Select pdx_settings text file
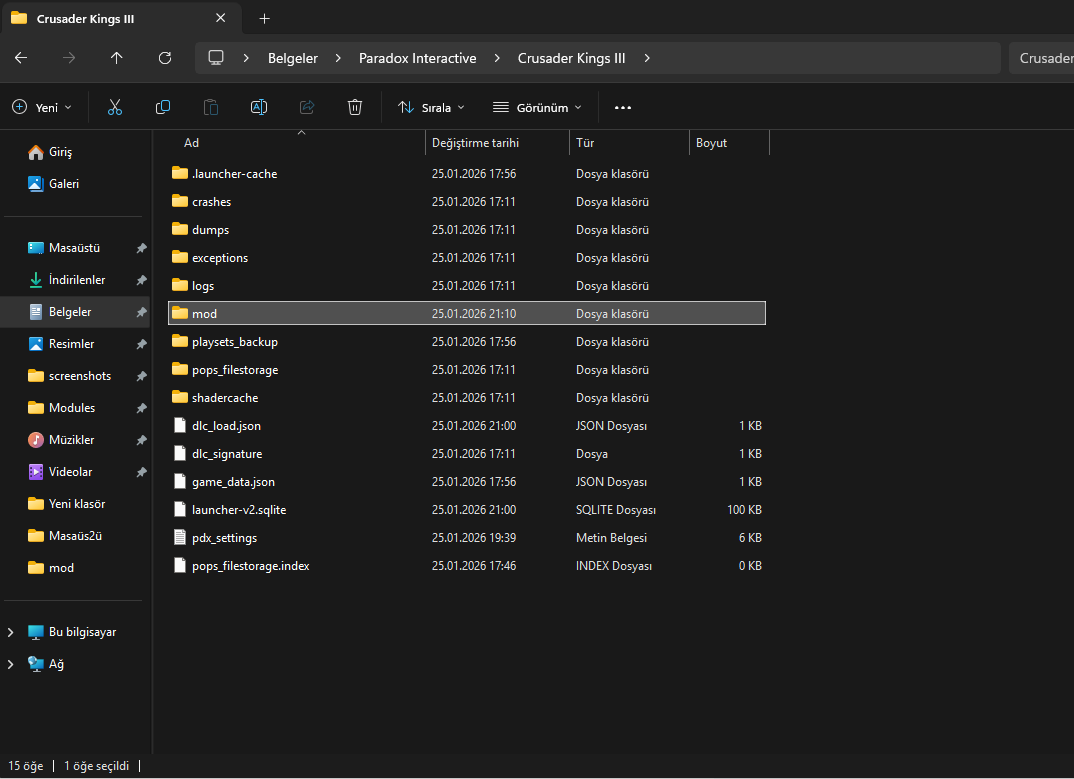 click(x=467, y=538)
